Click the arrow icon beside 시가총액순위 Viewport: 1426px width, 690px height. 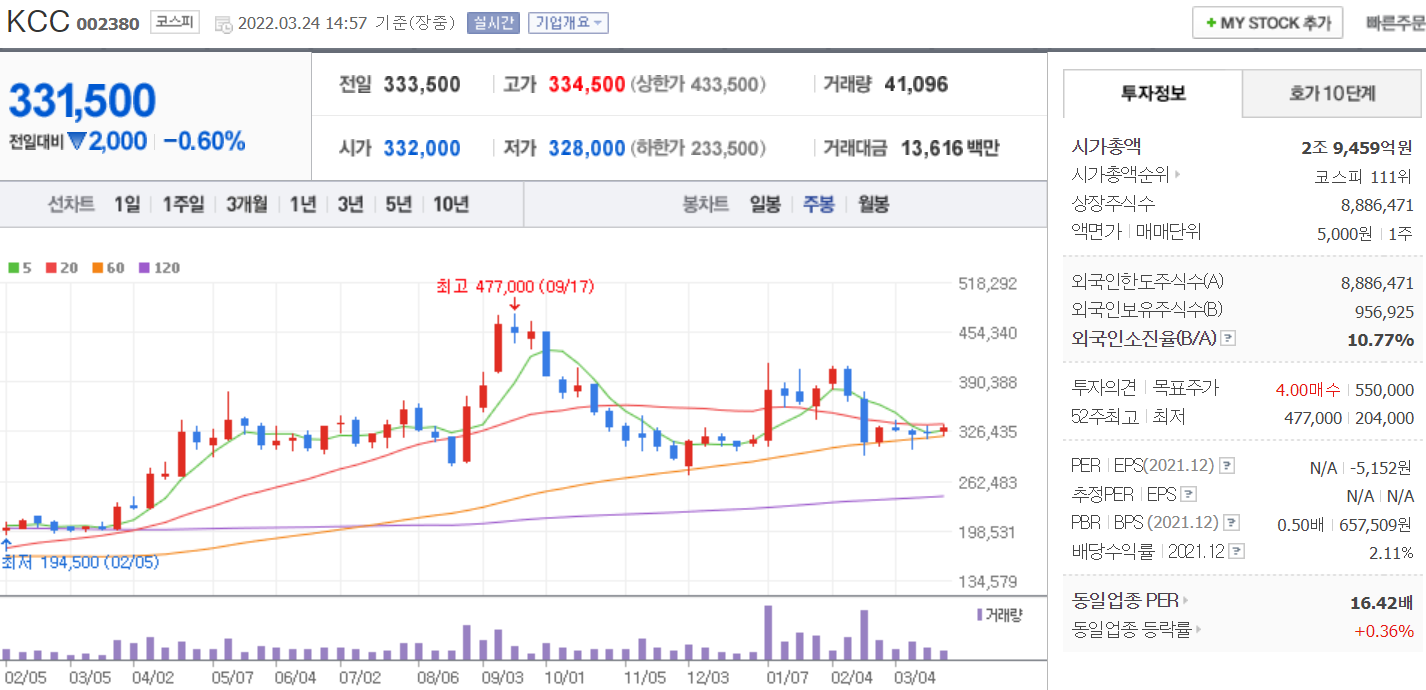(x=1177, y=175)
